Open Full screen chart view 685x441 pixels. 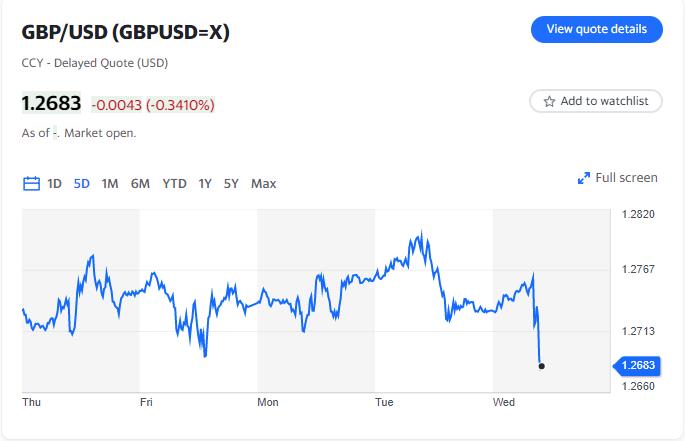click(x=626, y=178)
